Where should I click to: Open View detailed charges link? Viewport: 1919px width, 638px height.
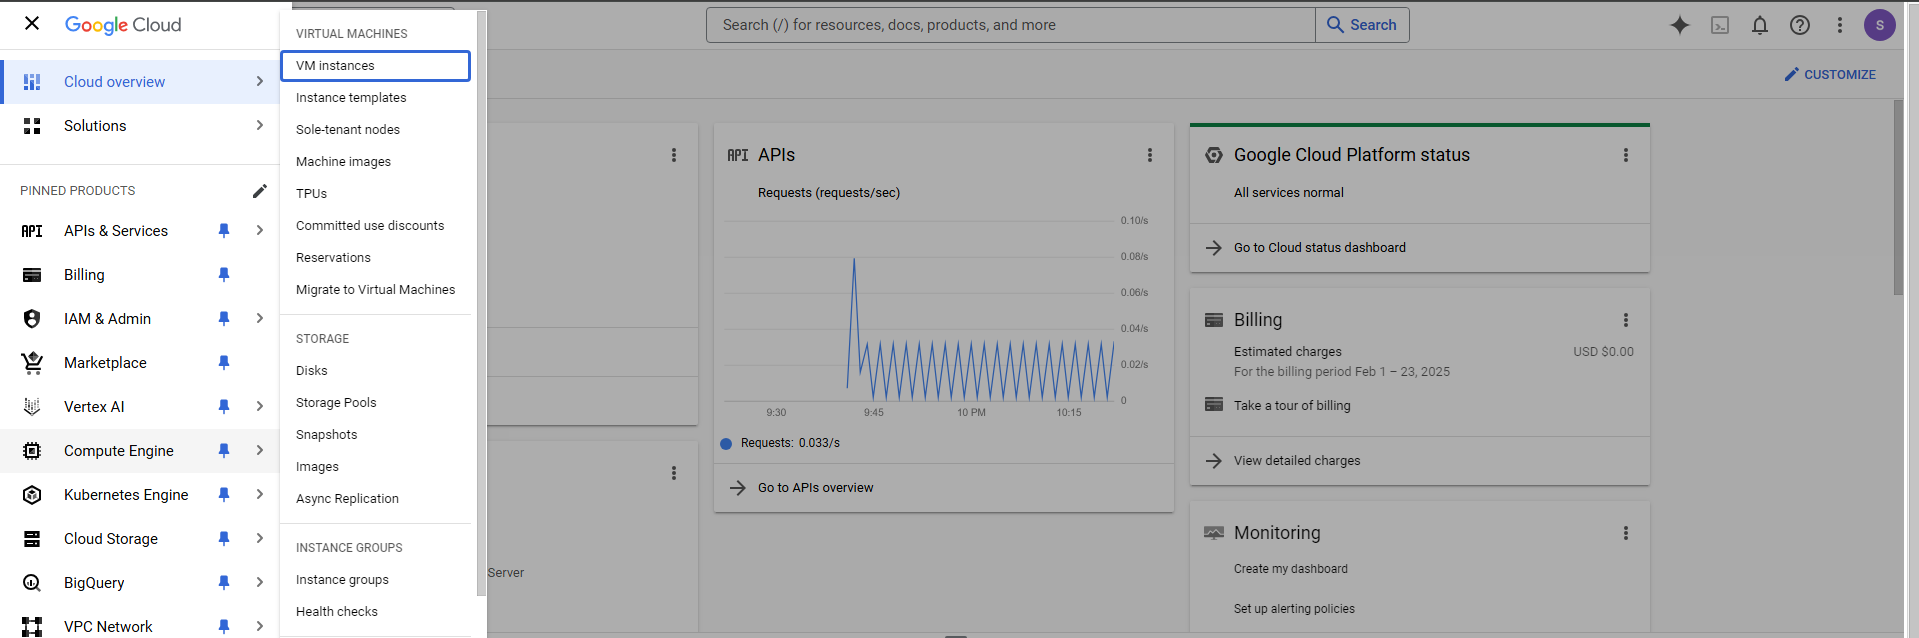point(1297,461)
